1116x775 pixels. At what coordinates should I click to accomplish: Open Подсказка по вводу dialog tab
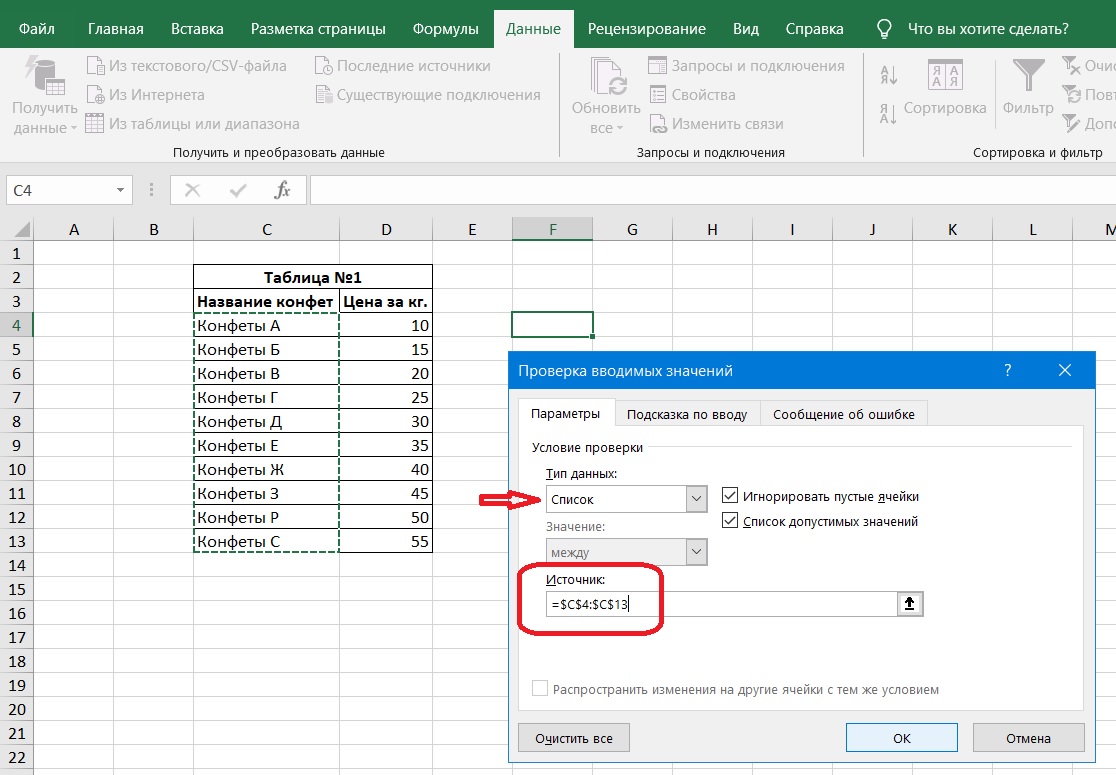[x=687, y=414]
